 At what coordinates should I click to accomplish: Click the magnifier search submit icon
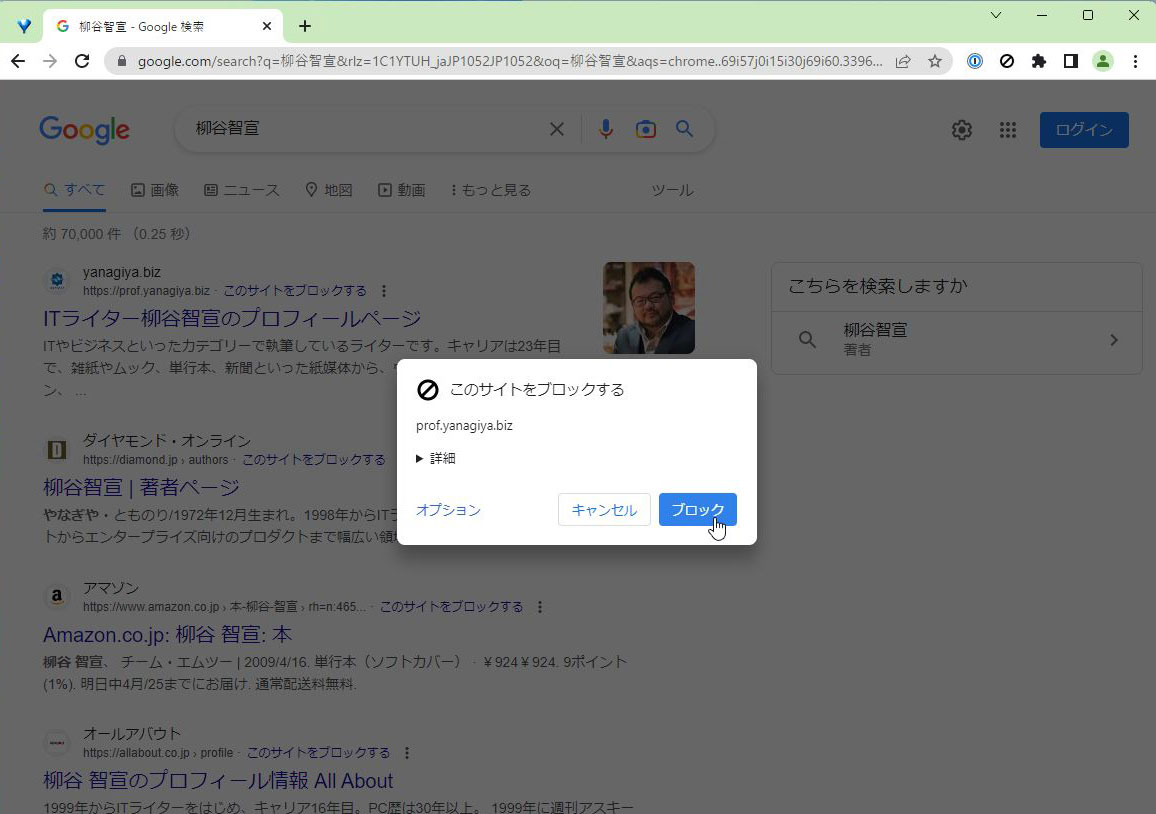tap(685, 129)
